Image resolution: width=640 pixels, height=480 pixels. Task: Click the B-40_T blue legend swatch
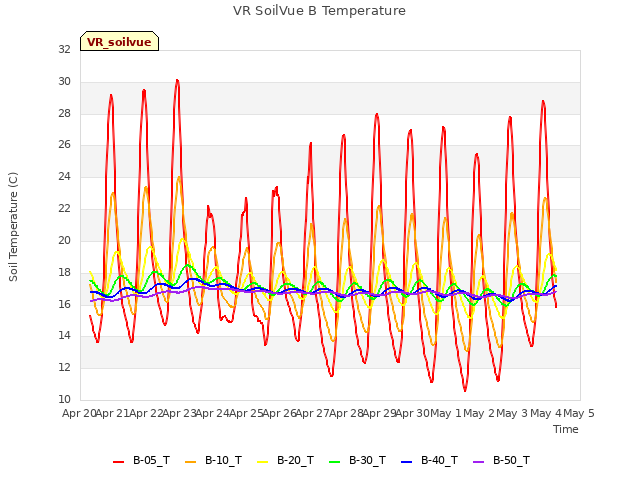pyautogui.click(x=407, y=462)
